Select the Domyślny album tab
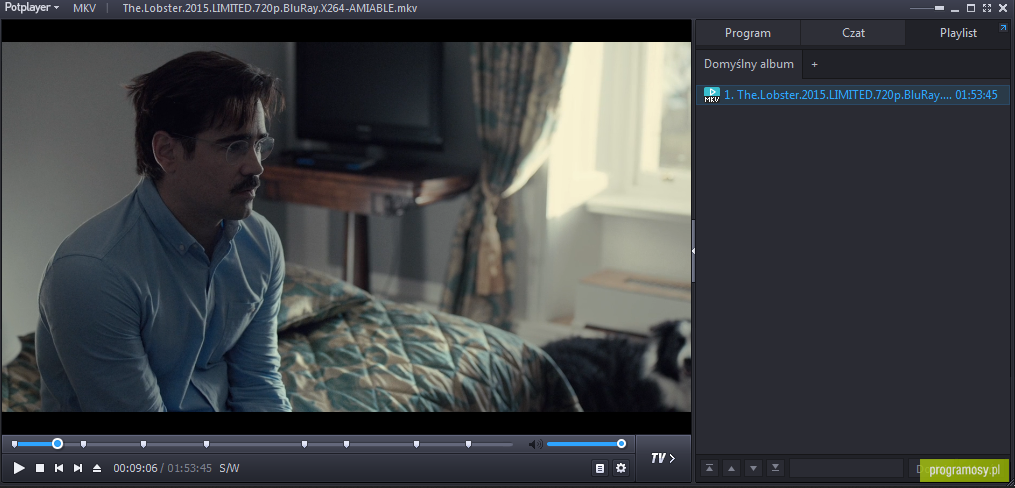 click(748, 65)
